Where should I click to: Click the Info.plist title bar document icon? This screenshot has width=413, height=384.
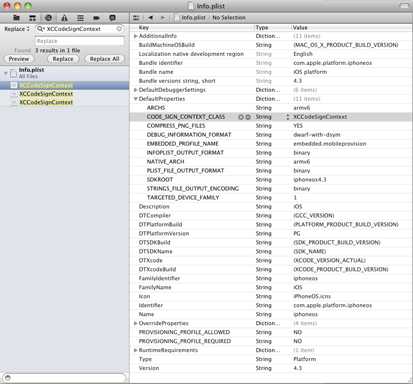(x=190, y=6)
